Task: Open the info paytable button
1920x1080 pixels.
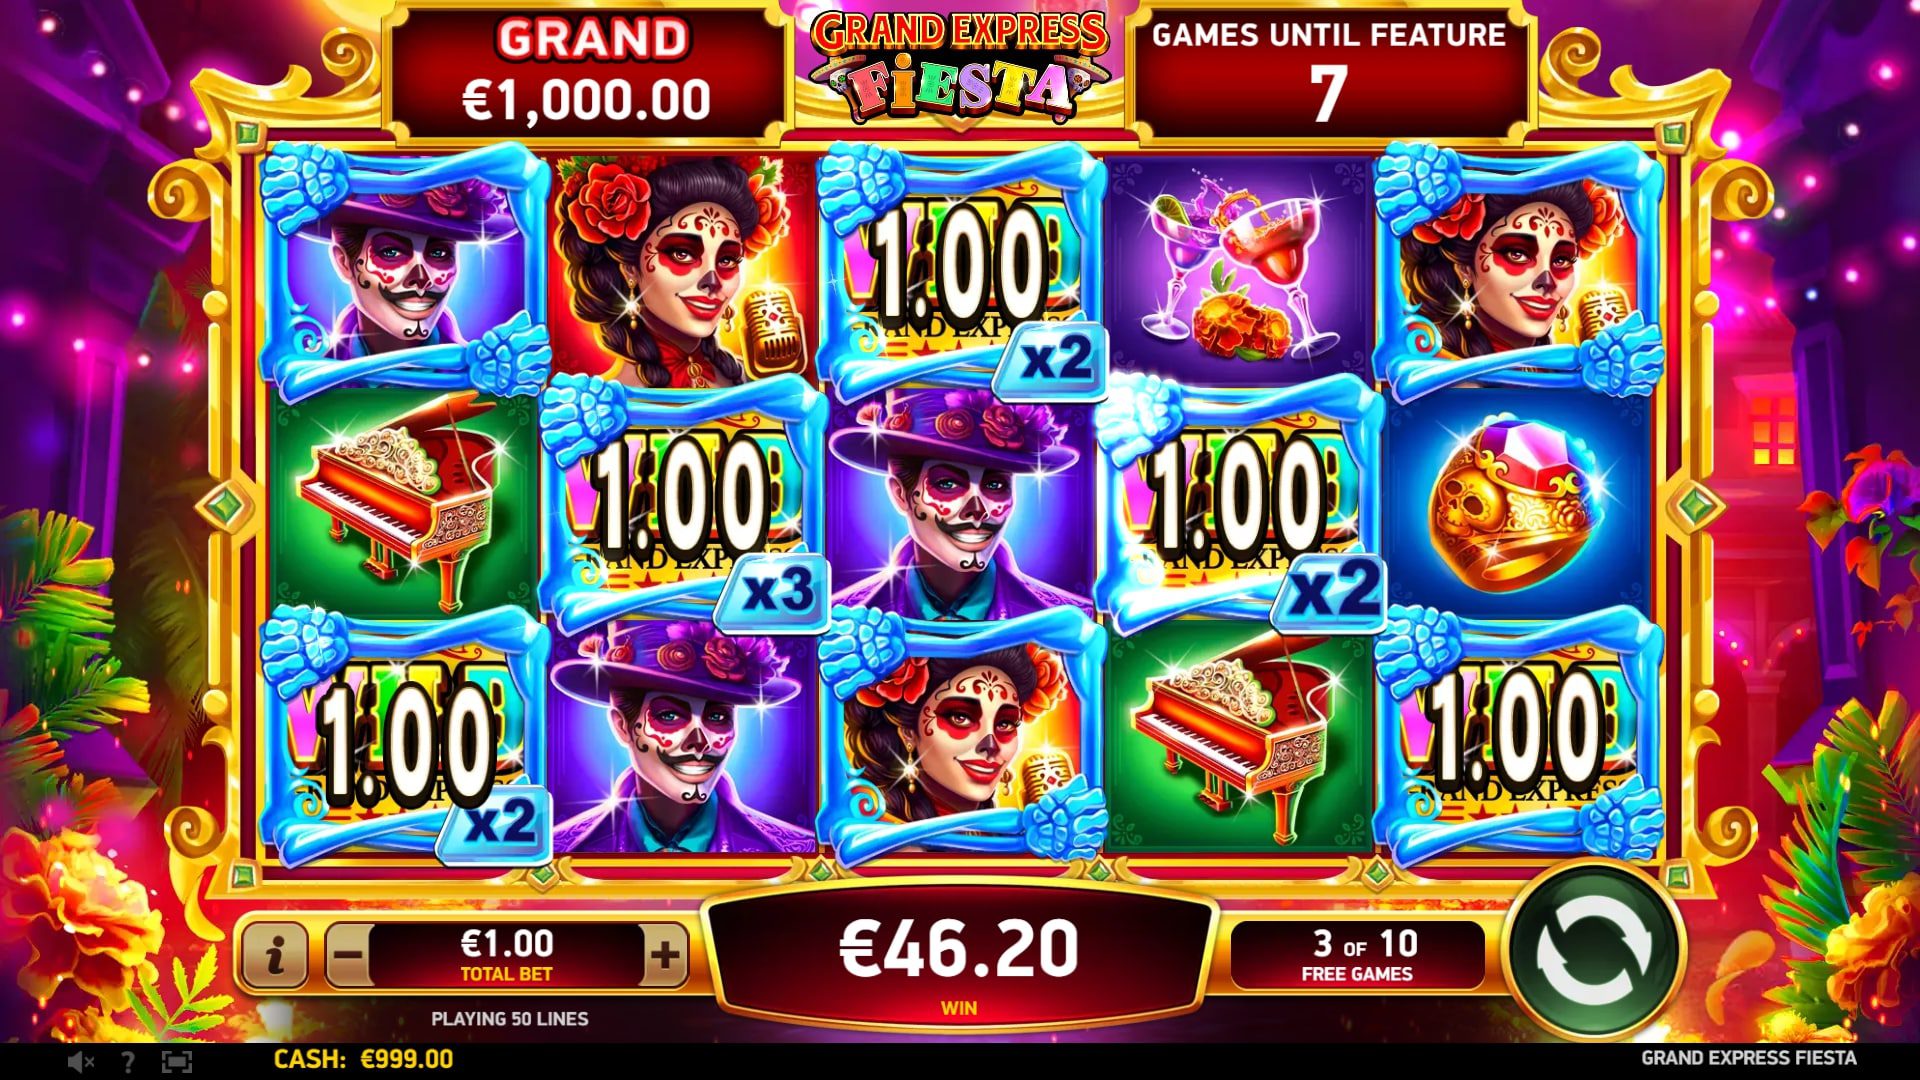Action: coord(275,955)
